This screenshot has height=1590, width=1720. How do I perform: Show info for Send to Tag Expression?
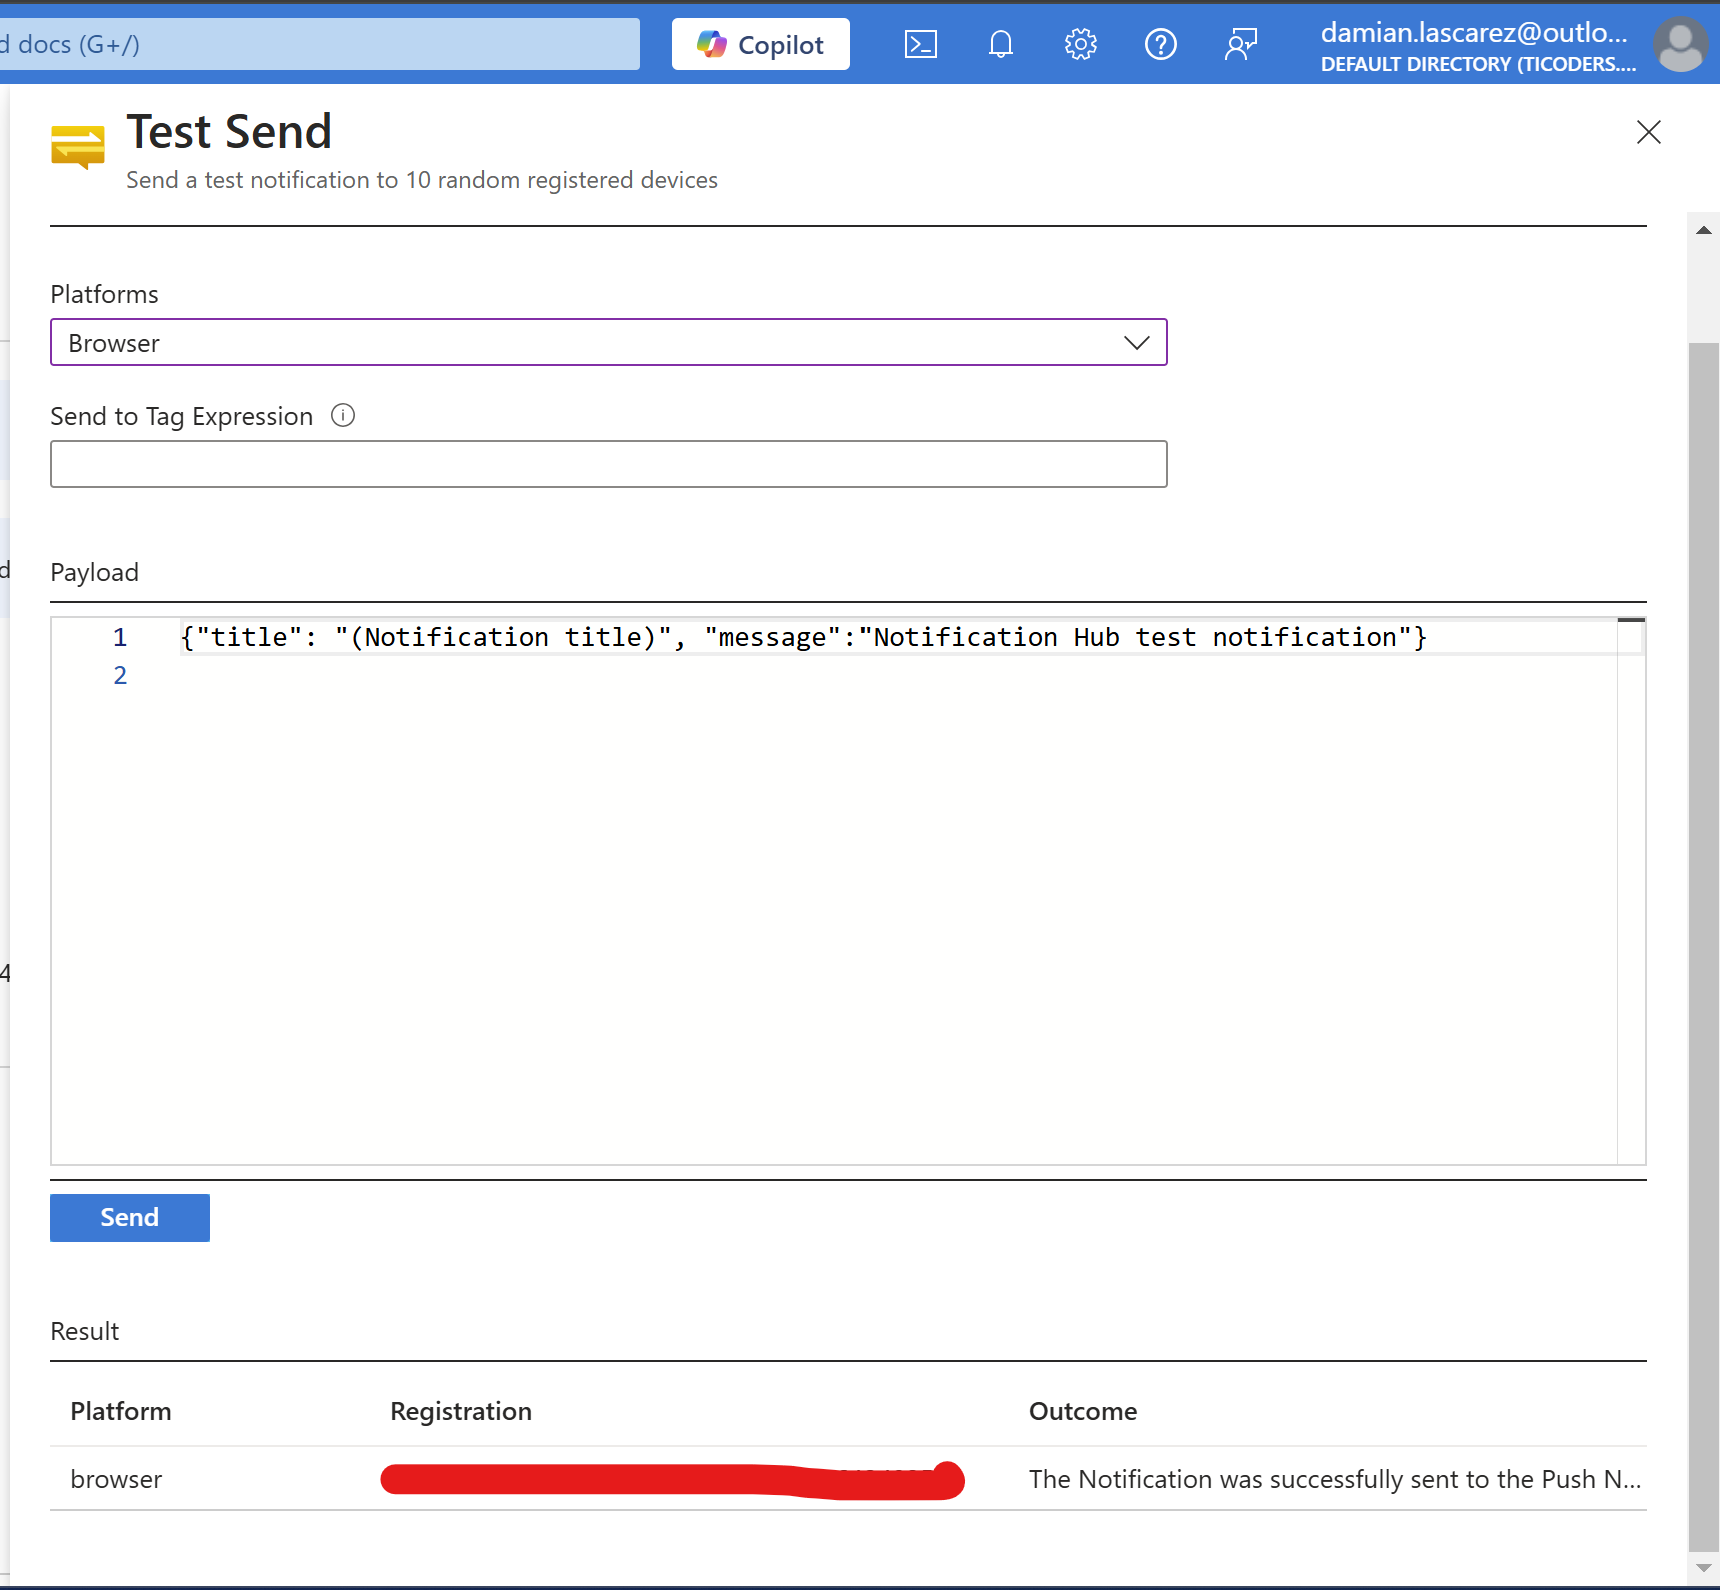click(x=343, y=415)
